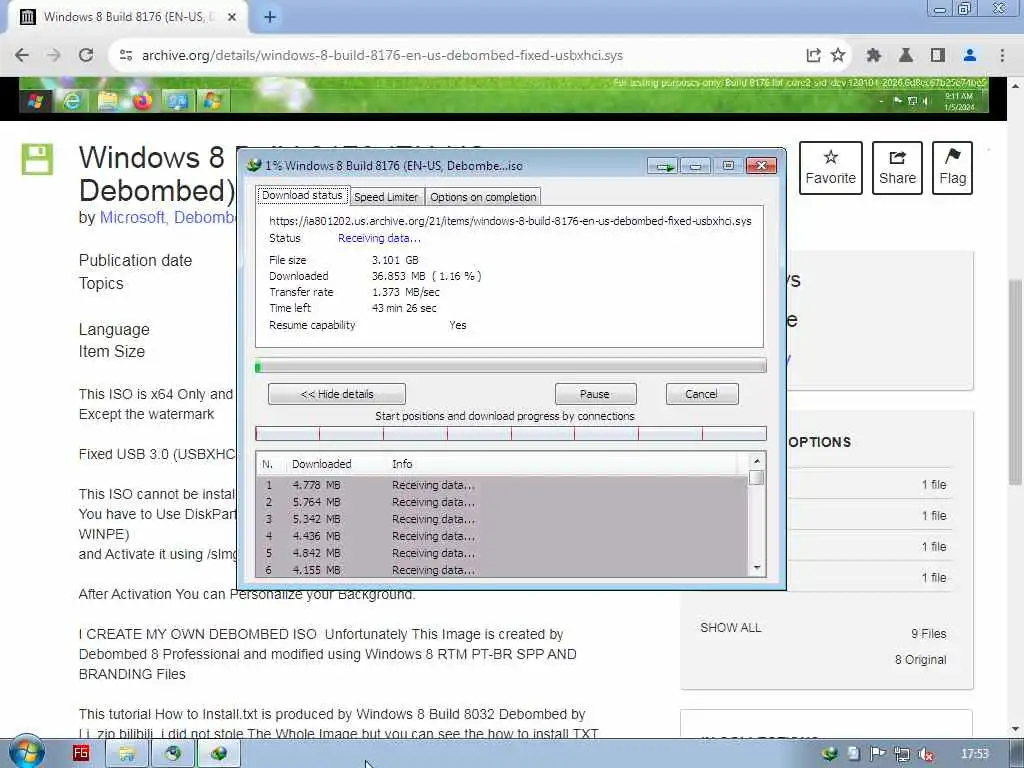Close the Windows 8 Build 8176 tab
The height and width of the screenshot is (768, 1024).
(x=232, y=17)
